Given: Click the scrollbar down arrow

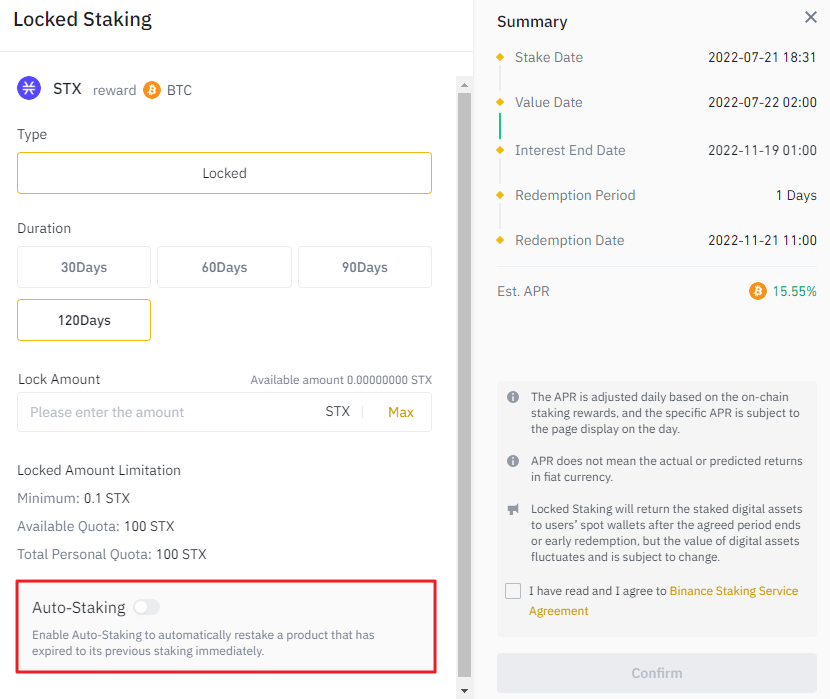Looking at the screenshot, I should click(x=463, y=690).
